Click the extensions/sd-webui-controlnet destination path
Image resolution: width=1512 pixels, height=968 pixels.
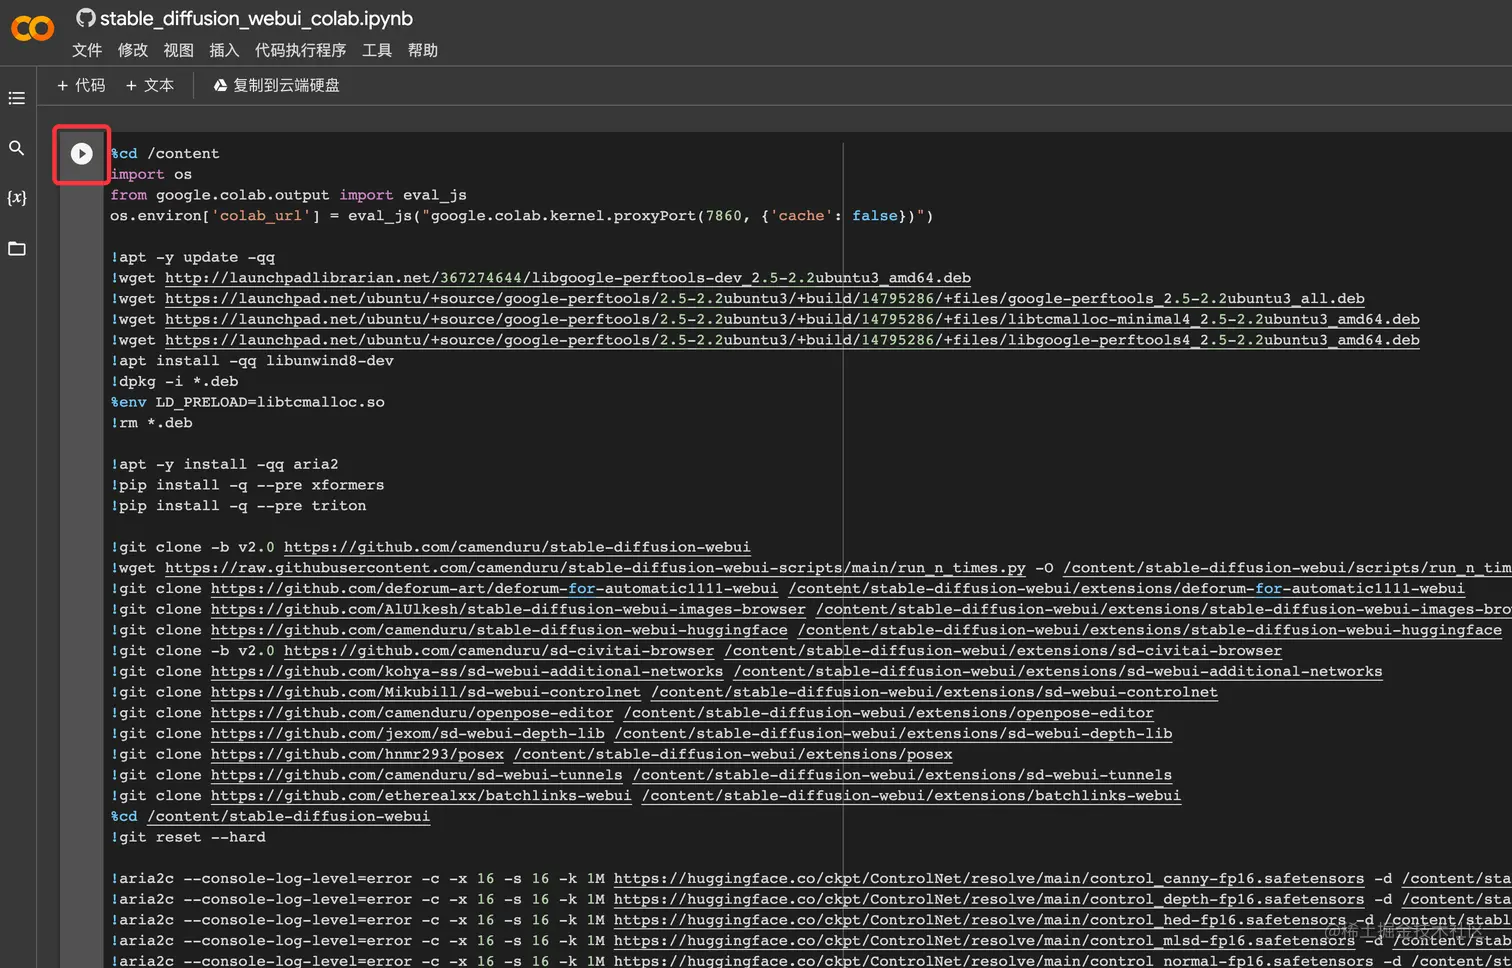935,692
